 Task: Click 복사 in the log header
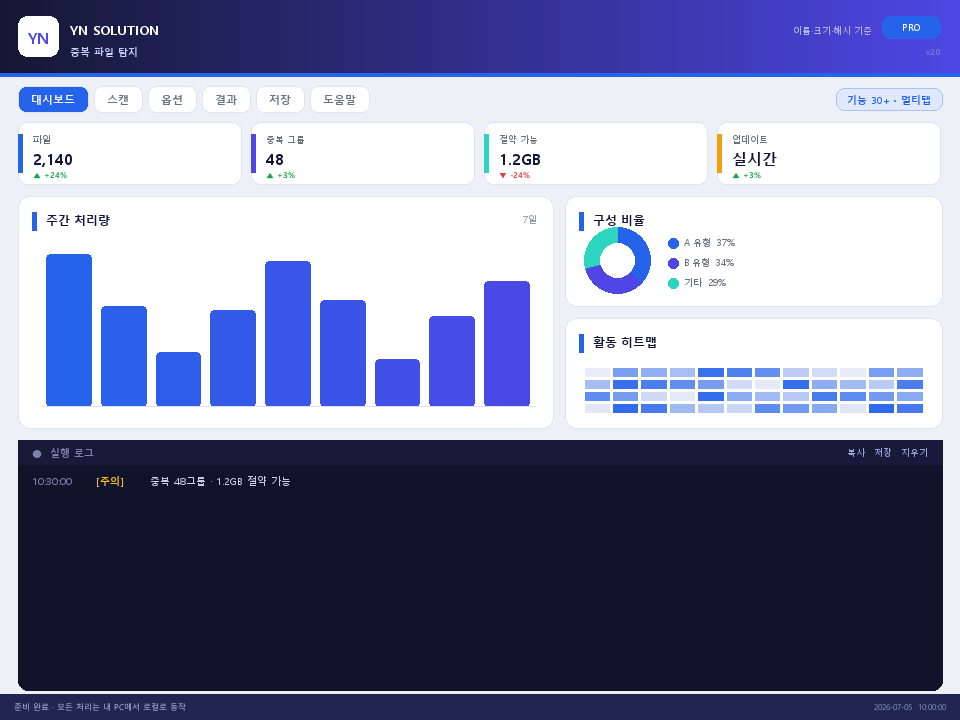coord(856,452)
